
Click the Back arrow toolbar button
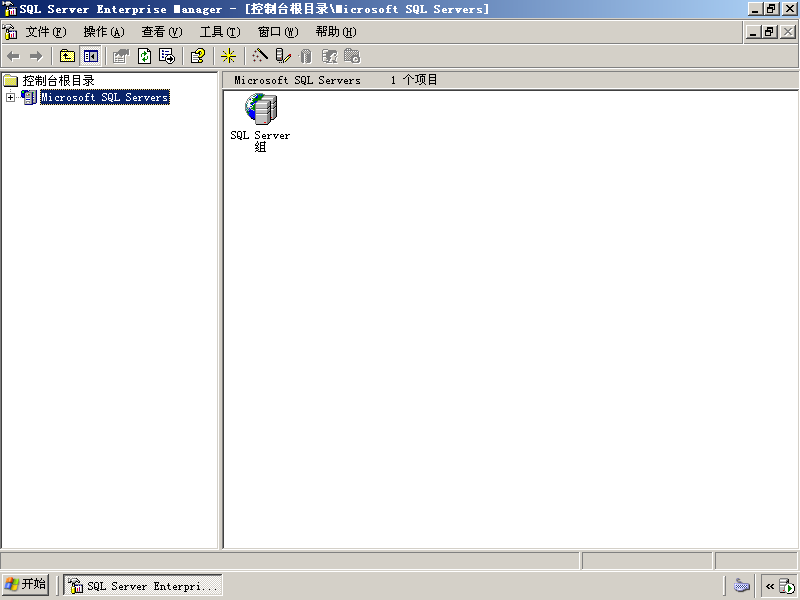point(13,56)
